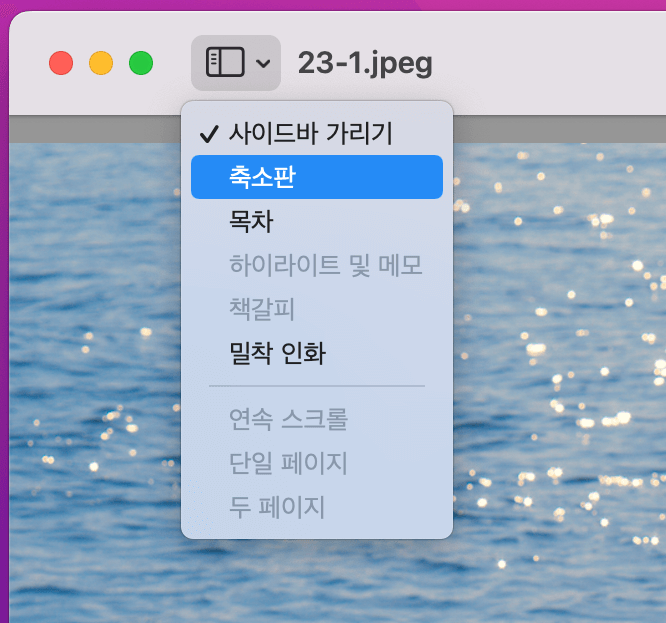The image size is (666, 623).
Task: Click the sidebar view icon in toolbar
Action: [x=225, y=62]
